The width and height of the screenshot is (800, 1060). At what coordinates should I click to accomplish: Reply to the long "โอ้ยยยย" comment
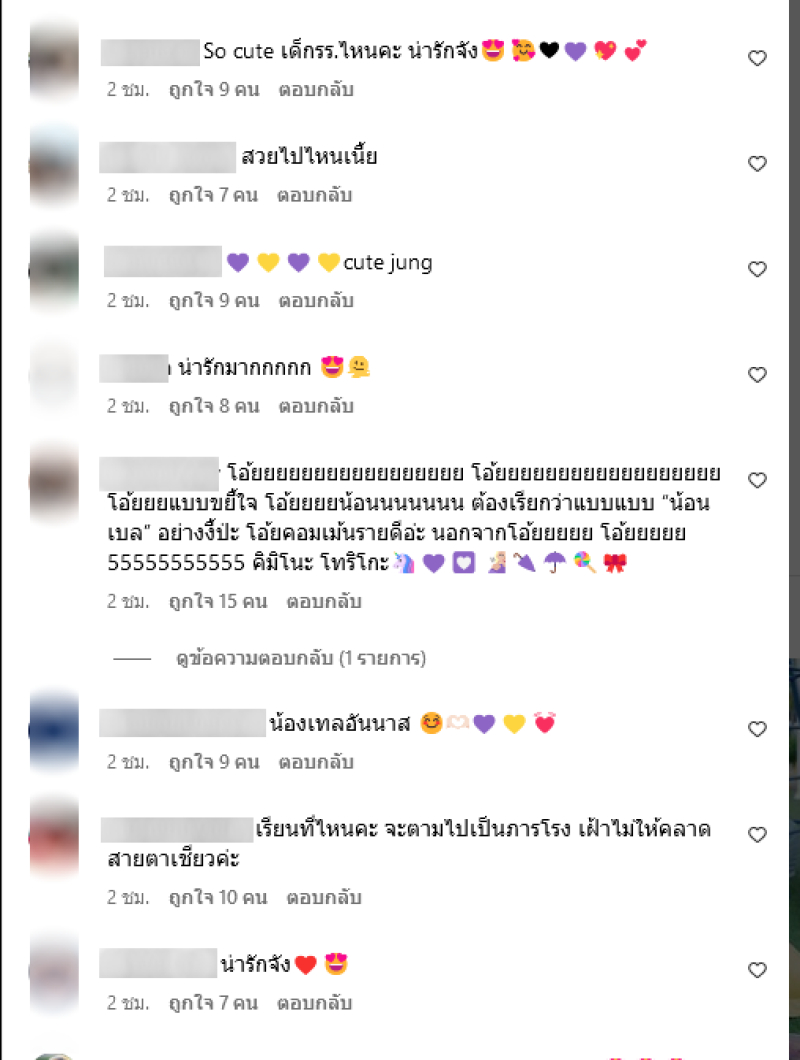(x=324, y=601)
